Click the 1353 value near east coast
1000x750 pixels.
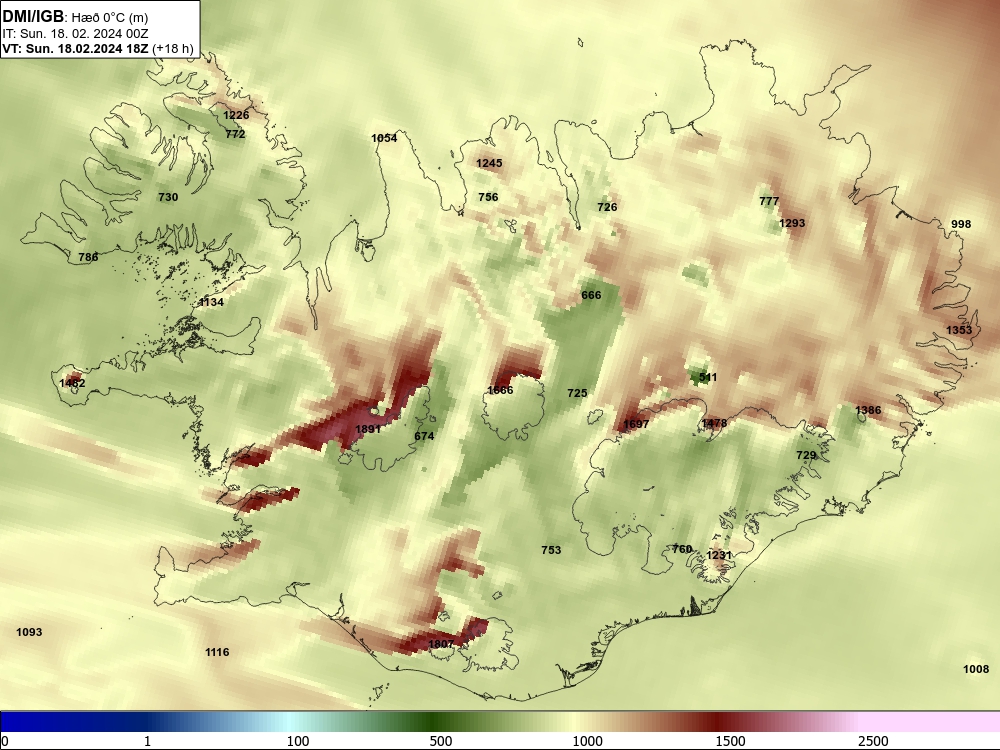pyautogui.click(x=959, y=330)
